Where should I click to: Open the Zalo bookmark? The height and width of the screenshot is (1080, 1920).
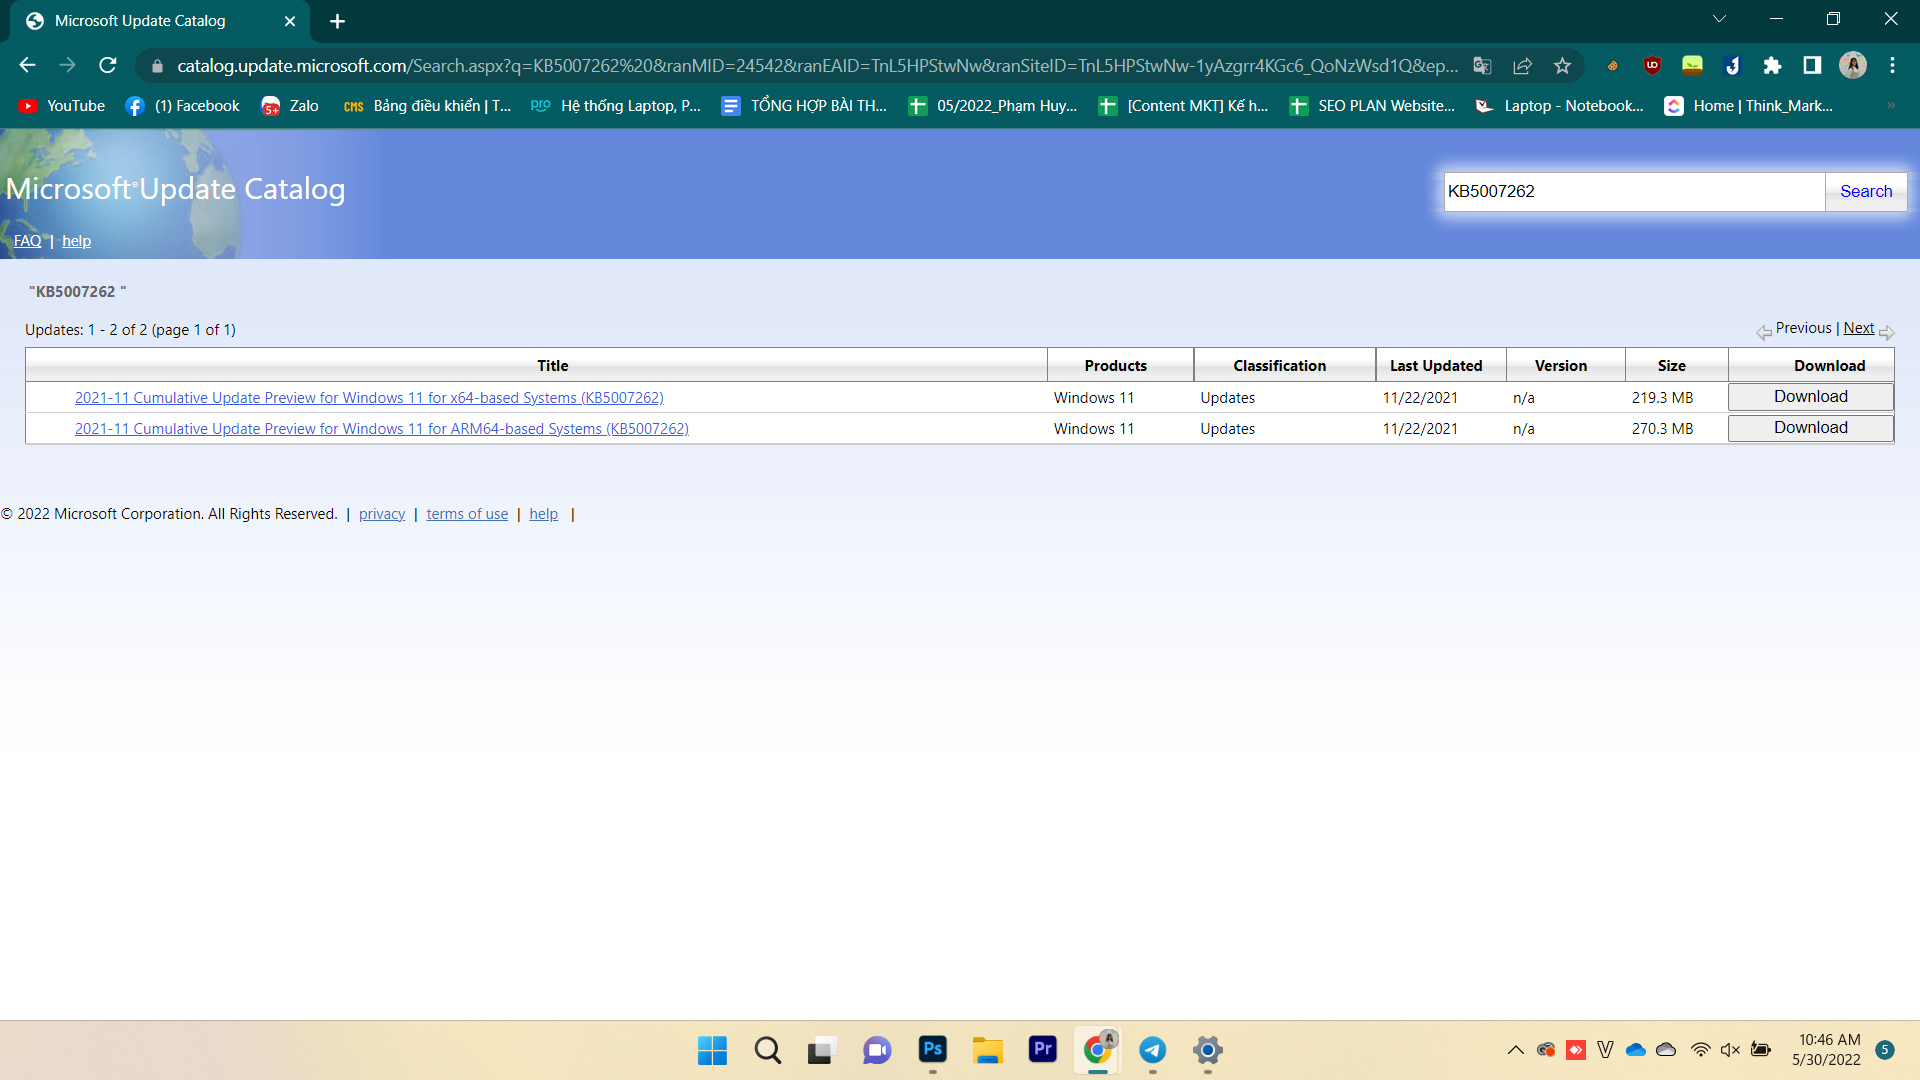click(290, 106)
